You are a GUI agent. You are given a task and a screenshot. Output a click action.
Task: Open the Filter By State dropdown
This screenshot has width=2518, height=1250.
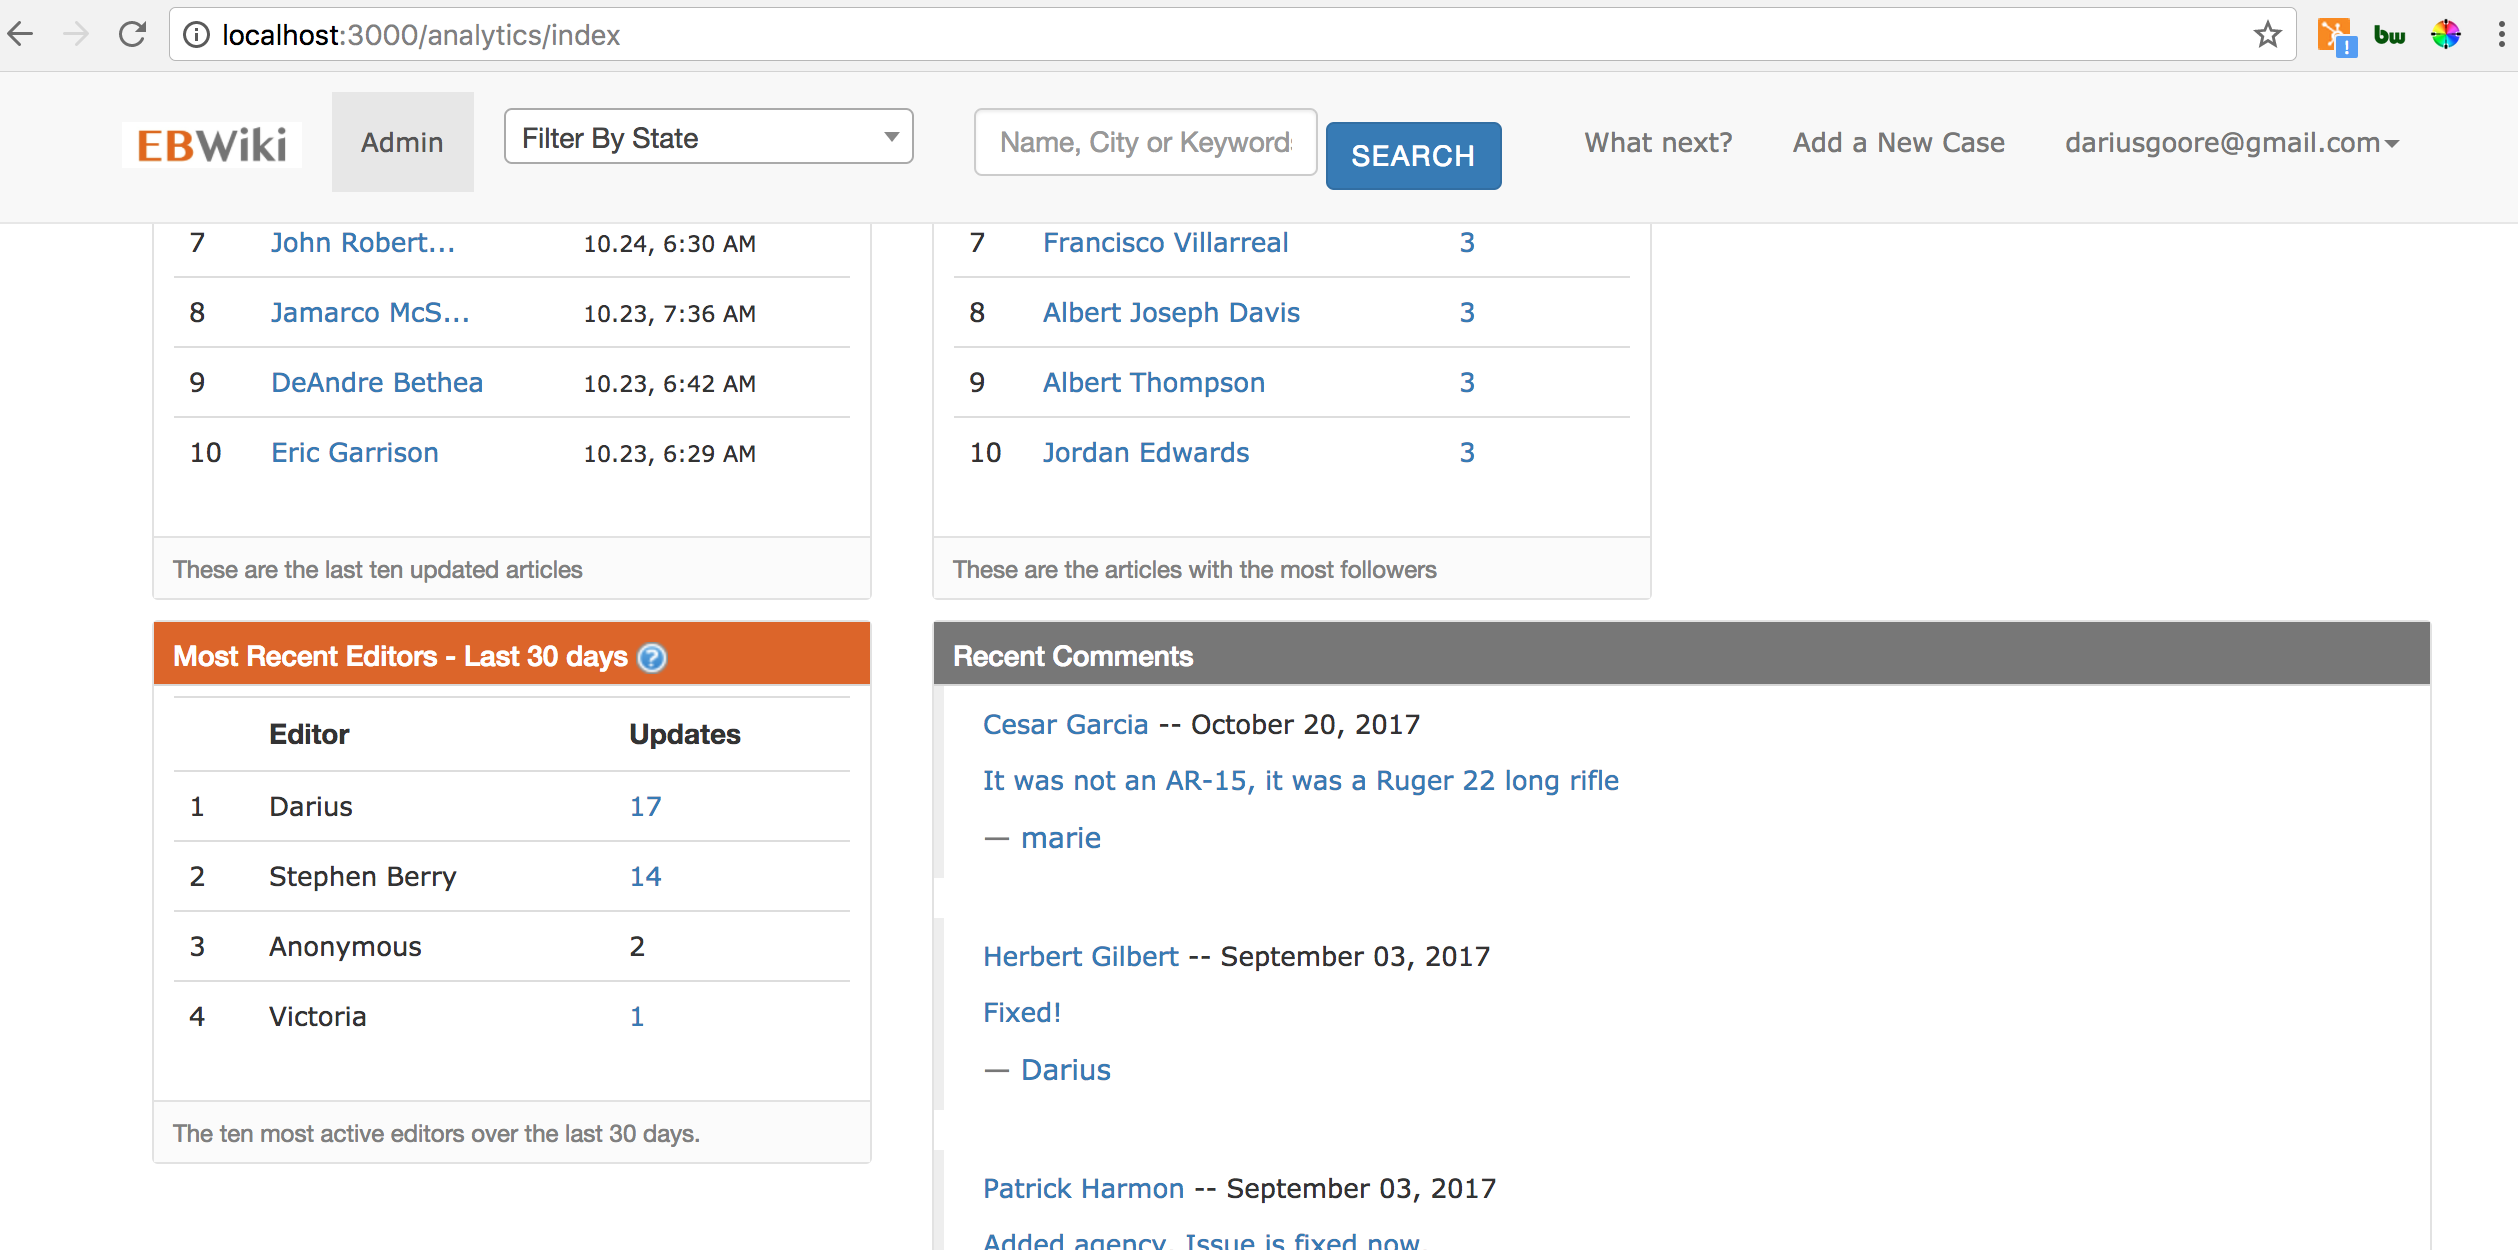tap(708, 137)
